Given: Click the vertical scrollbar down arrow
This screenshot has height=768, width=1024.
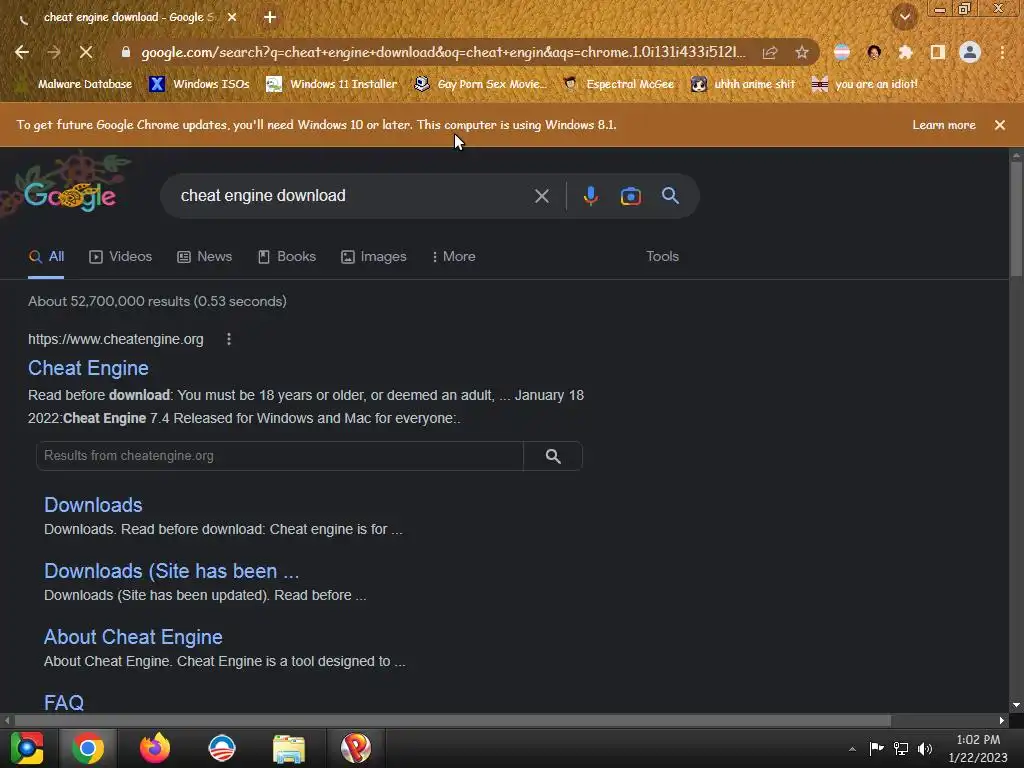Looking at the screenshot, I should coord(1016,705).
